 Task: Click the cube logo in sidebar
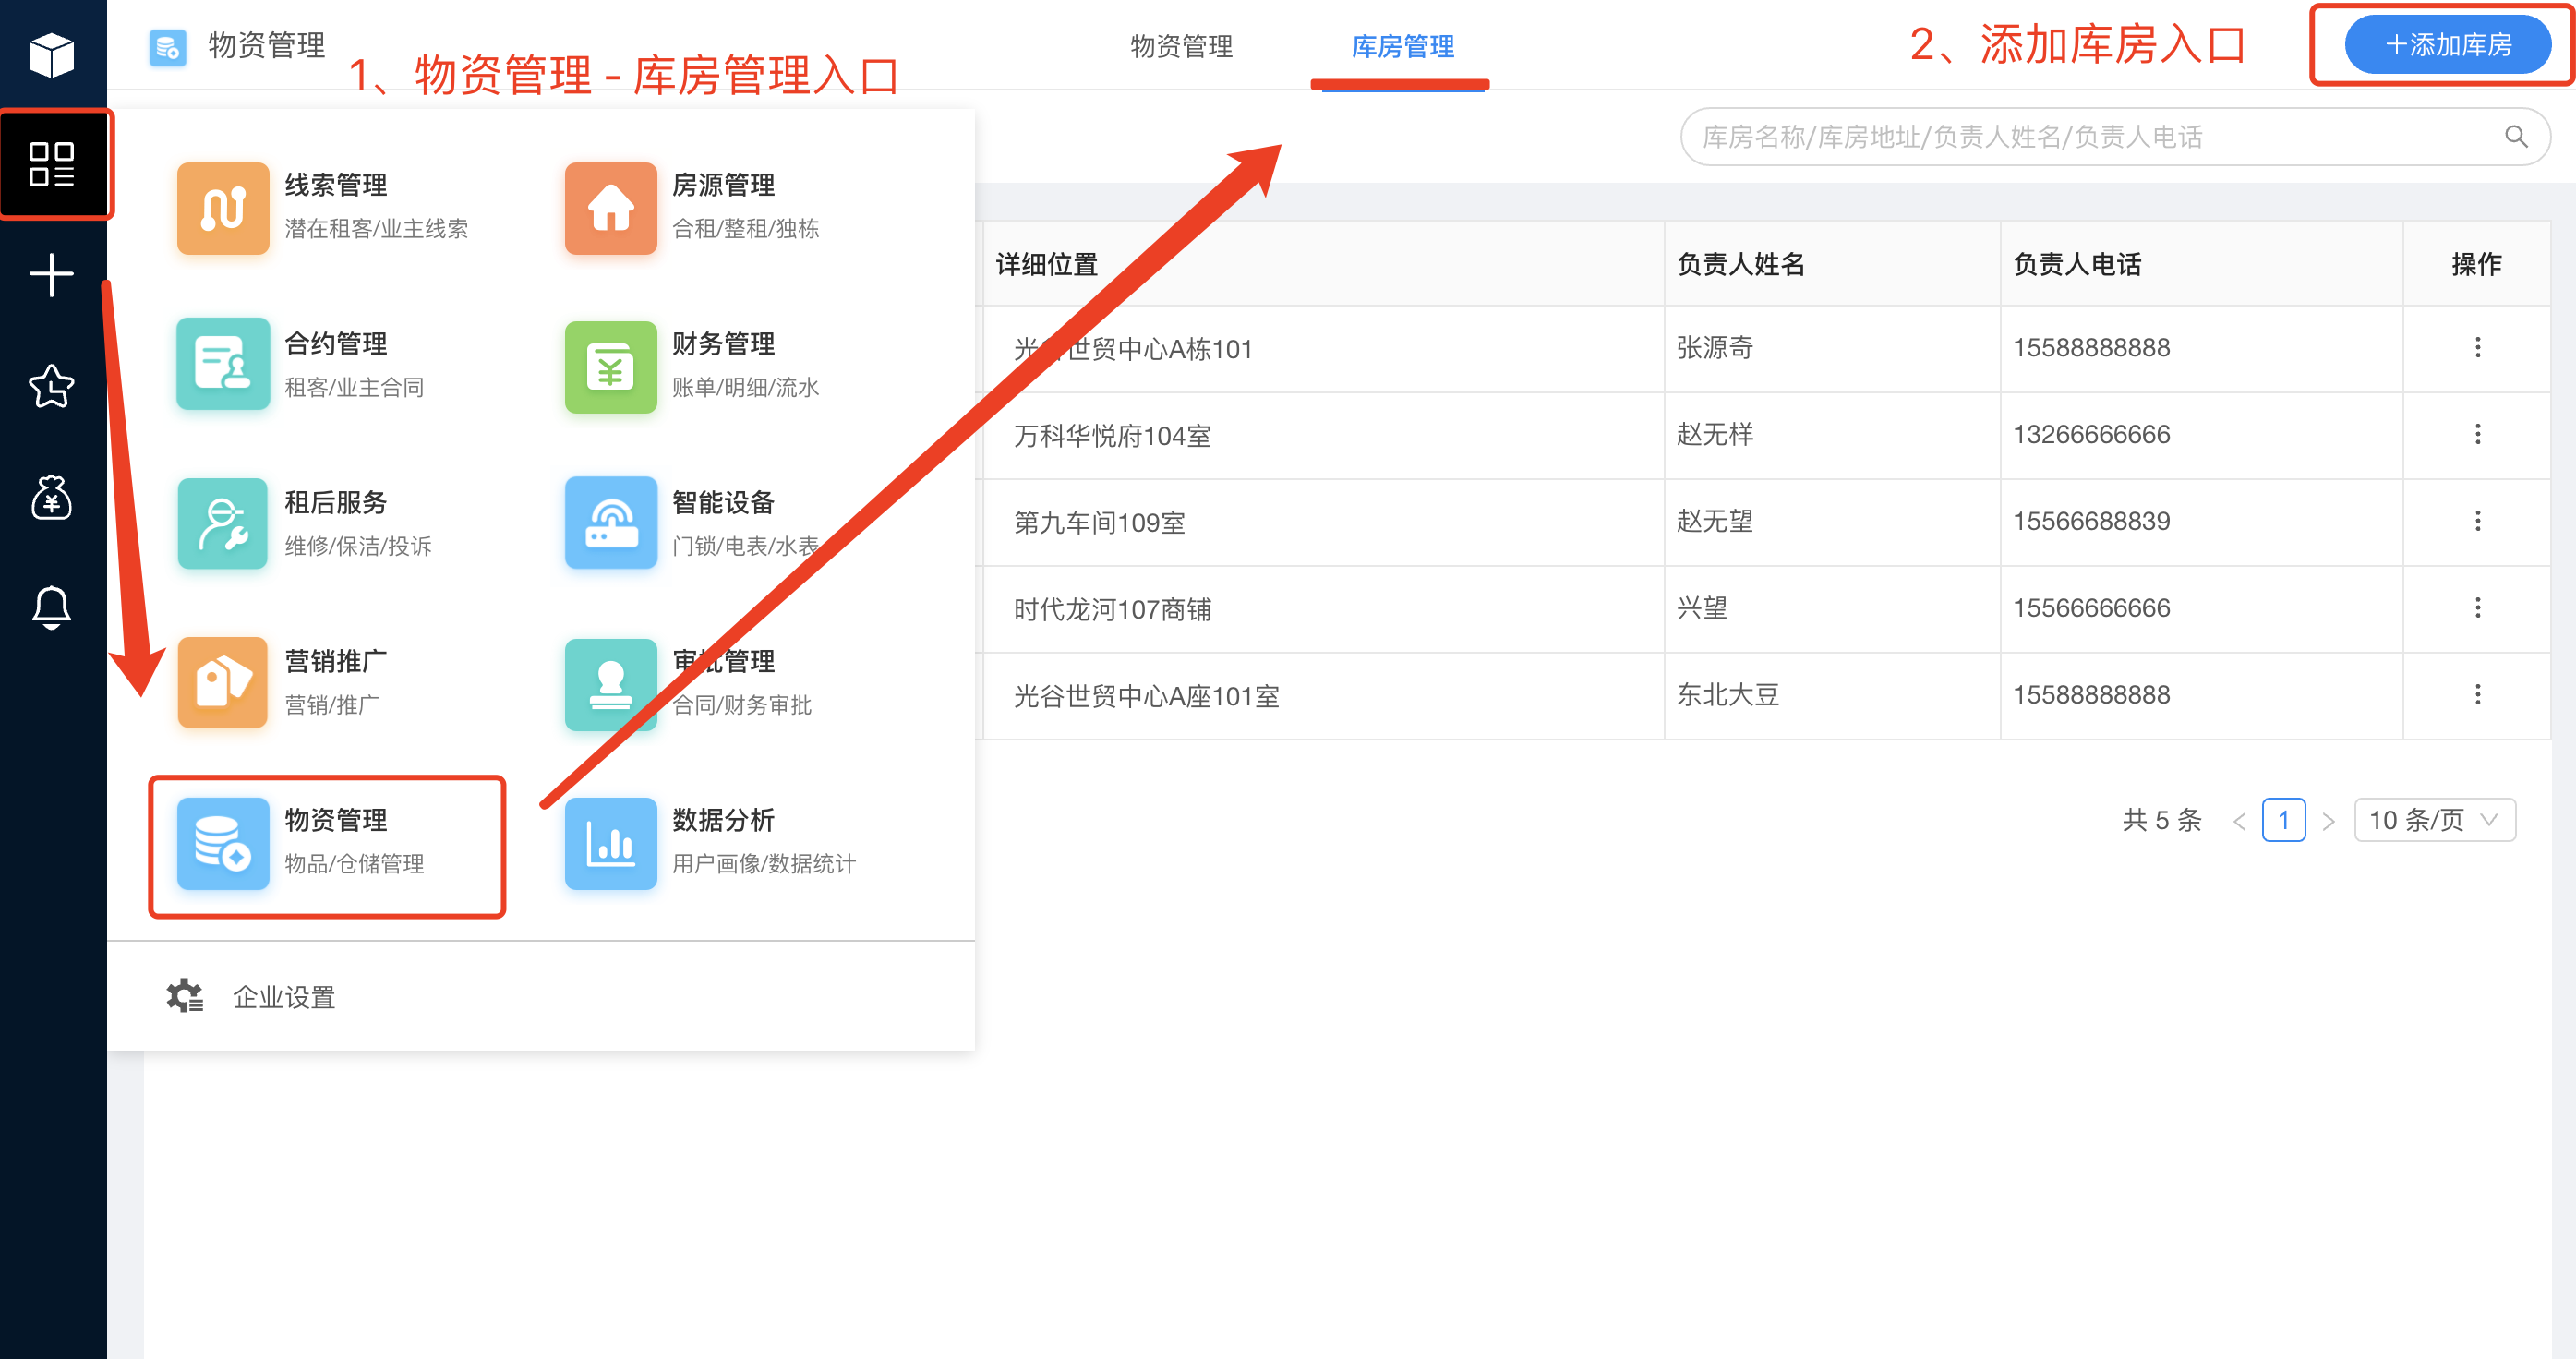tap(51, 55)
